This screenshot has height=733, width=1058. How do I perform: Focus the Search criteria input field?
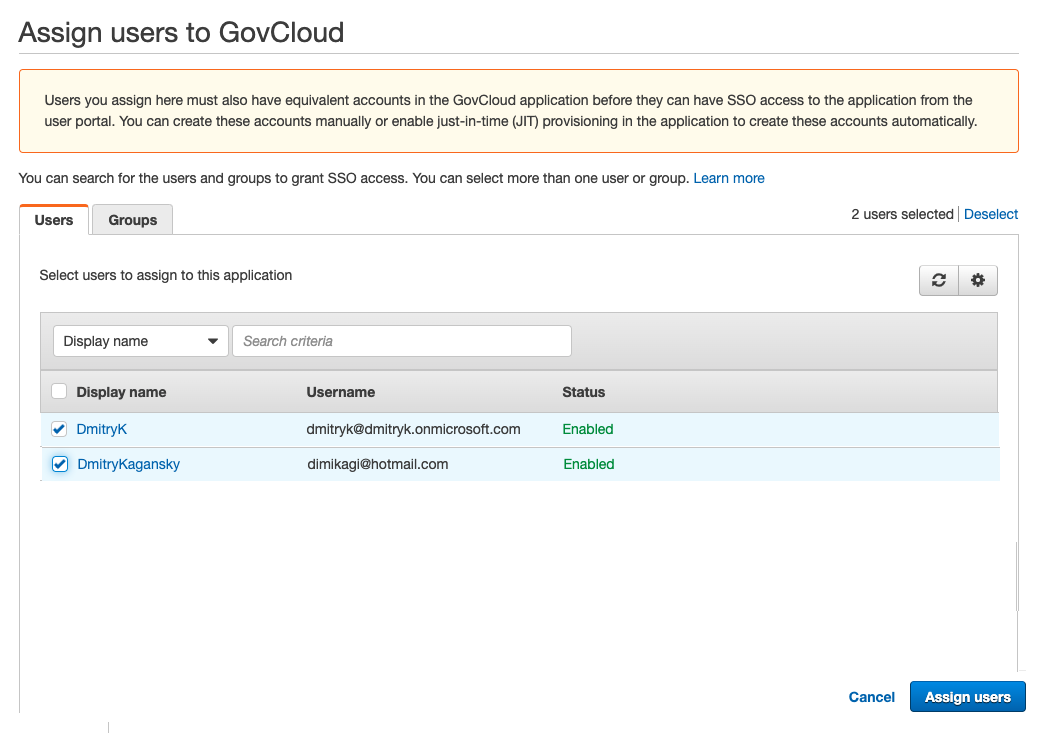click(x=402, y=341)
